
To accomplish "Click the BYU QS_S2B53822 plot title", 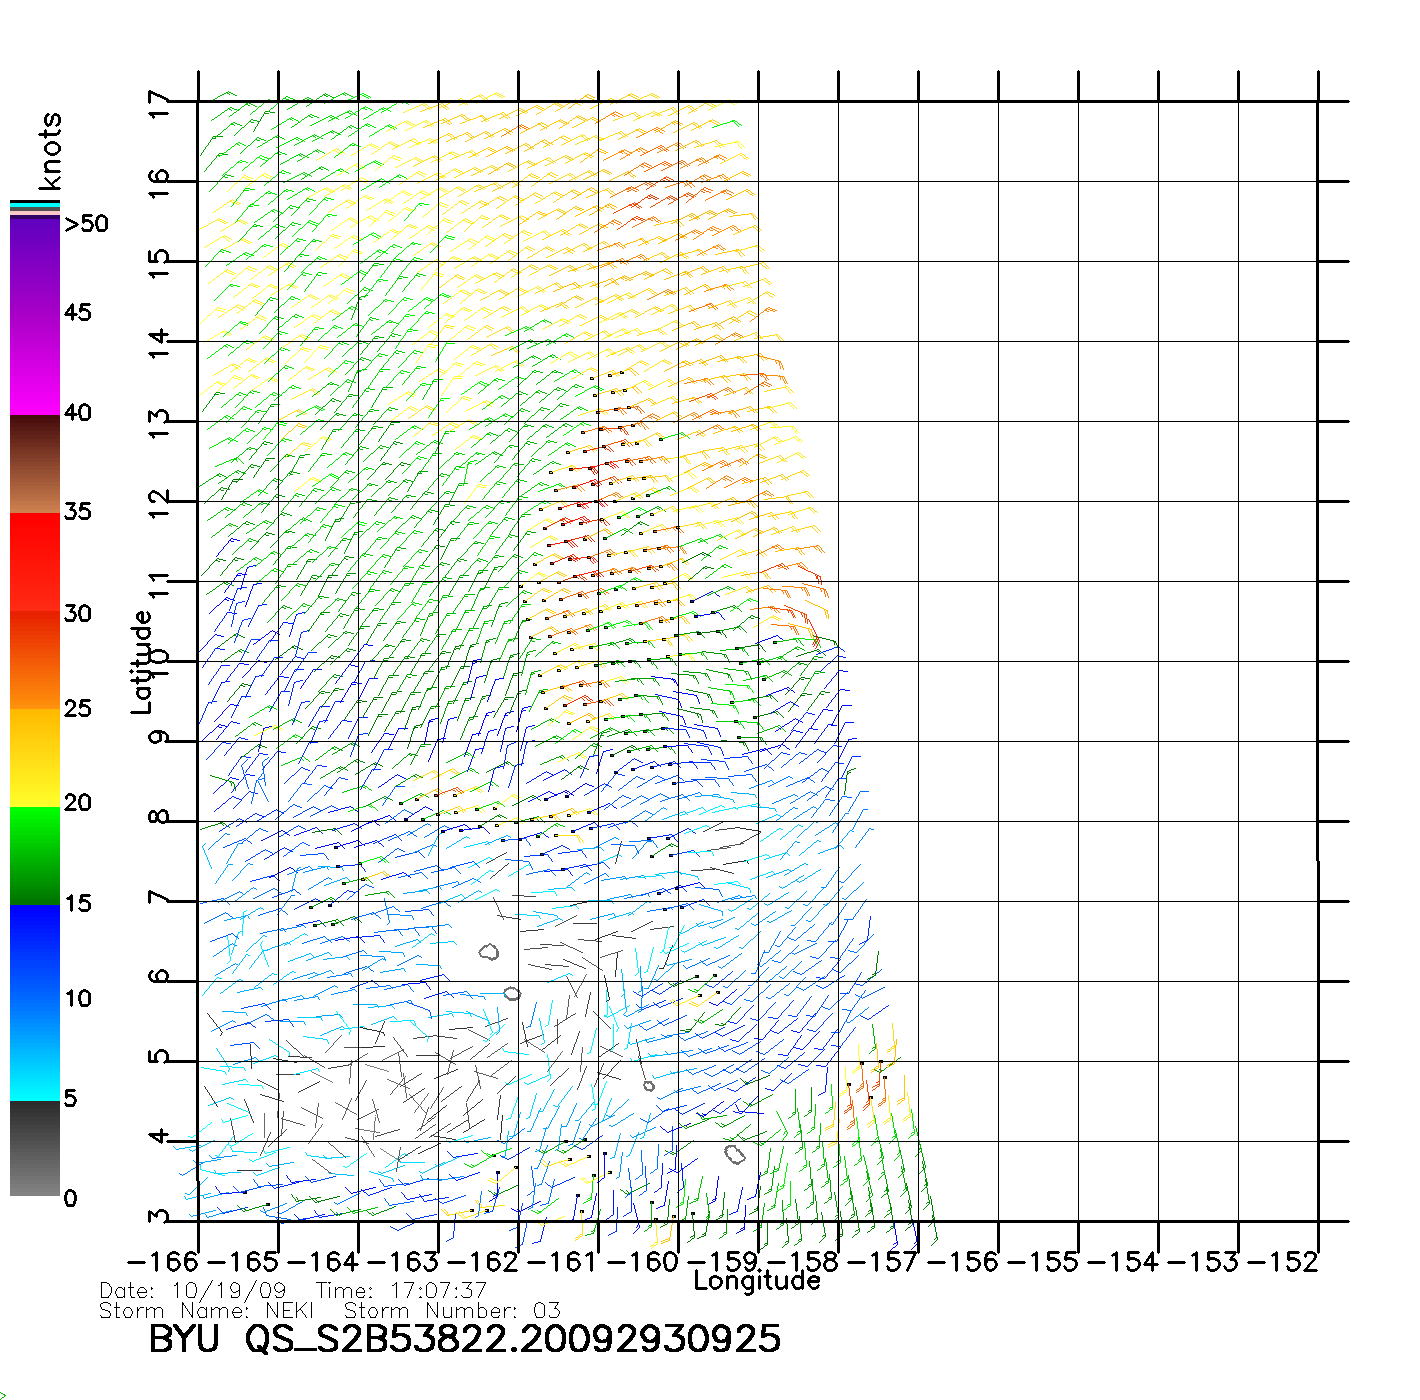I will click(x=464, y=1339).
